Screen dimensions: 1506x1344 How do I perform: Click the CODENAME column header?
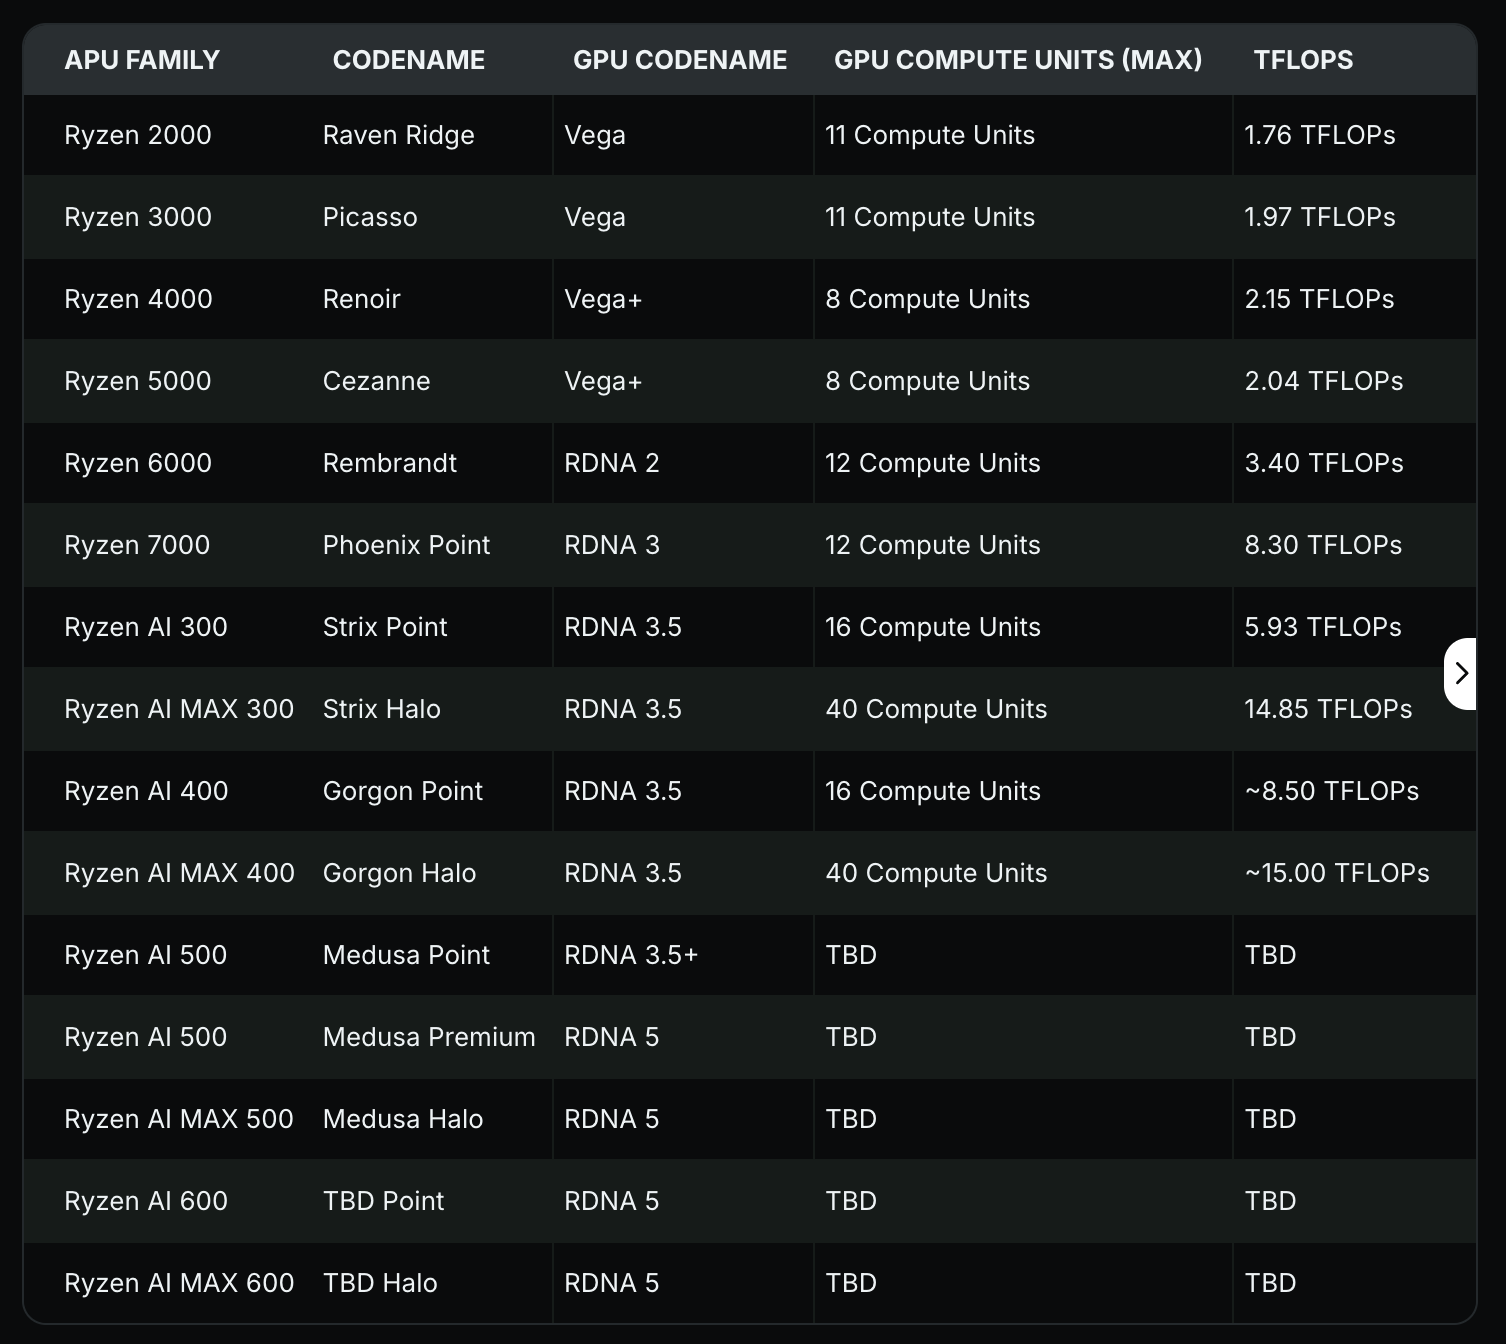pyautogui.click(x=408, y=60)
